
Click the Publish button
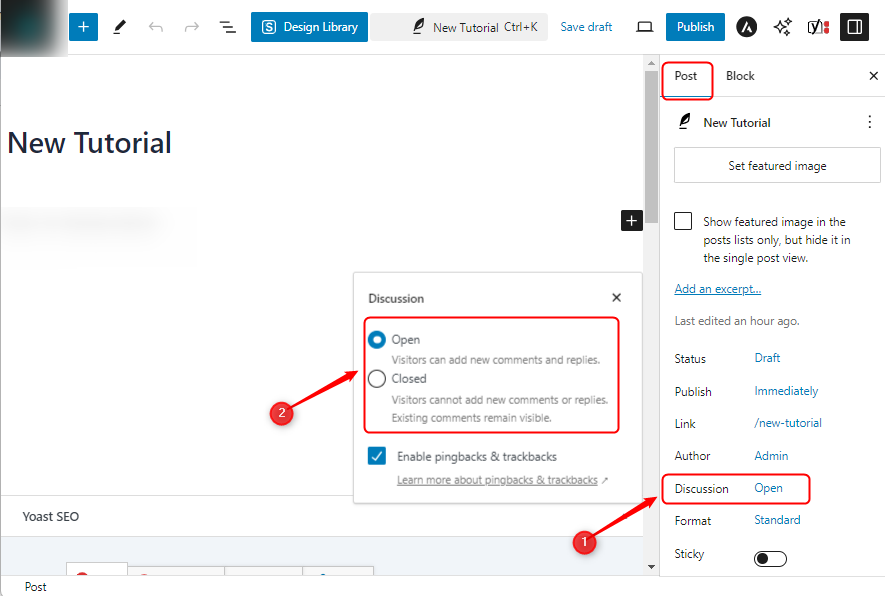695,27
